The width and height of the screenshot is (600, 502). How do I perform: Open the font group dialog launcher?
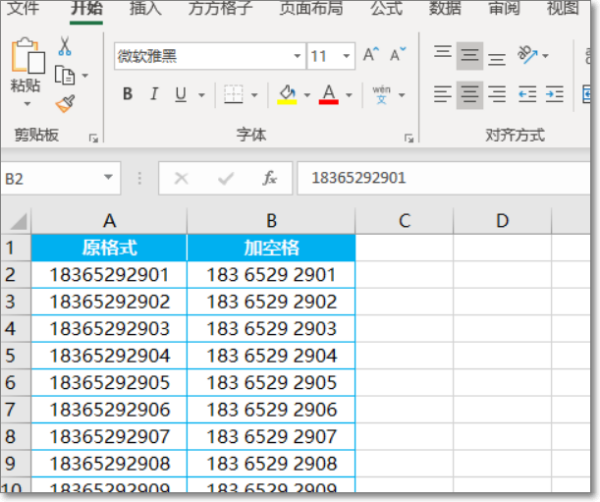[x=409, y=138]
